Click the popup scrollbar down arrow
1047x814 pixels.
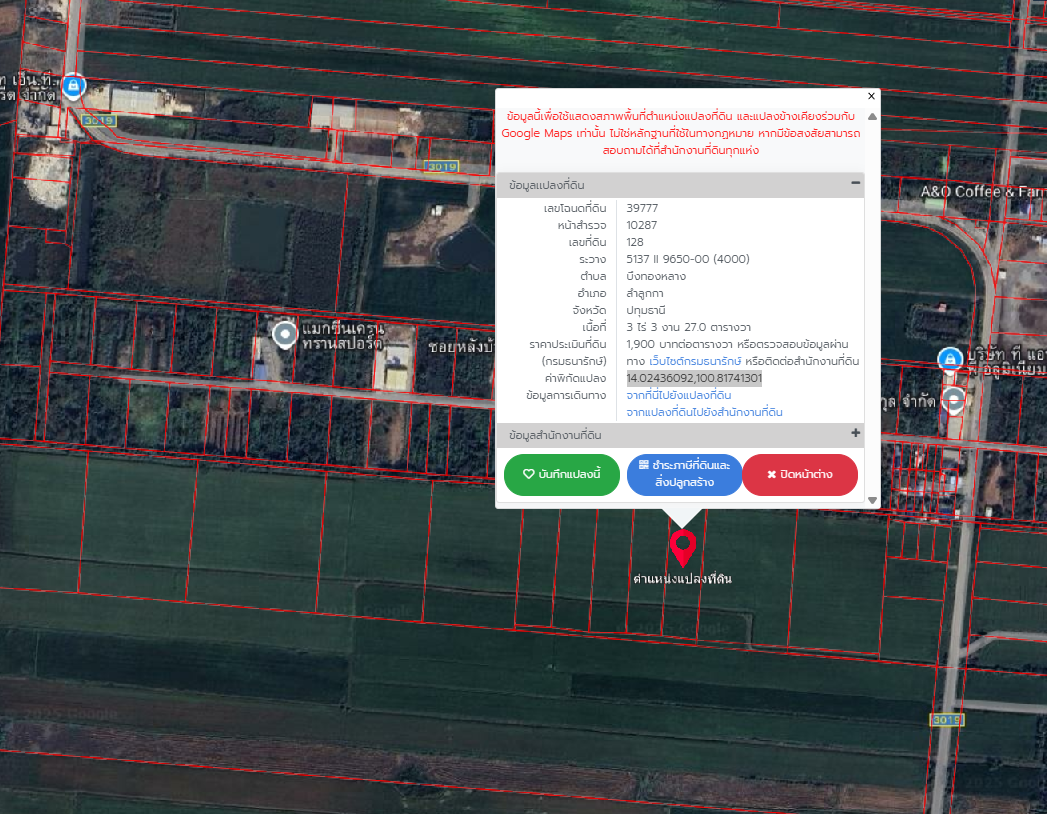(872, 499)
